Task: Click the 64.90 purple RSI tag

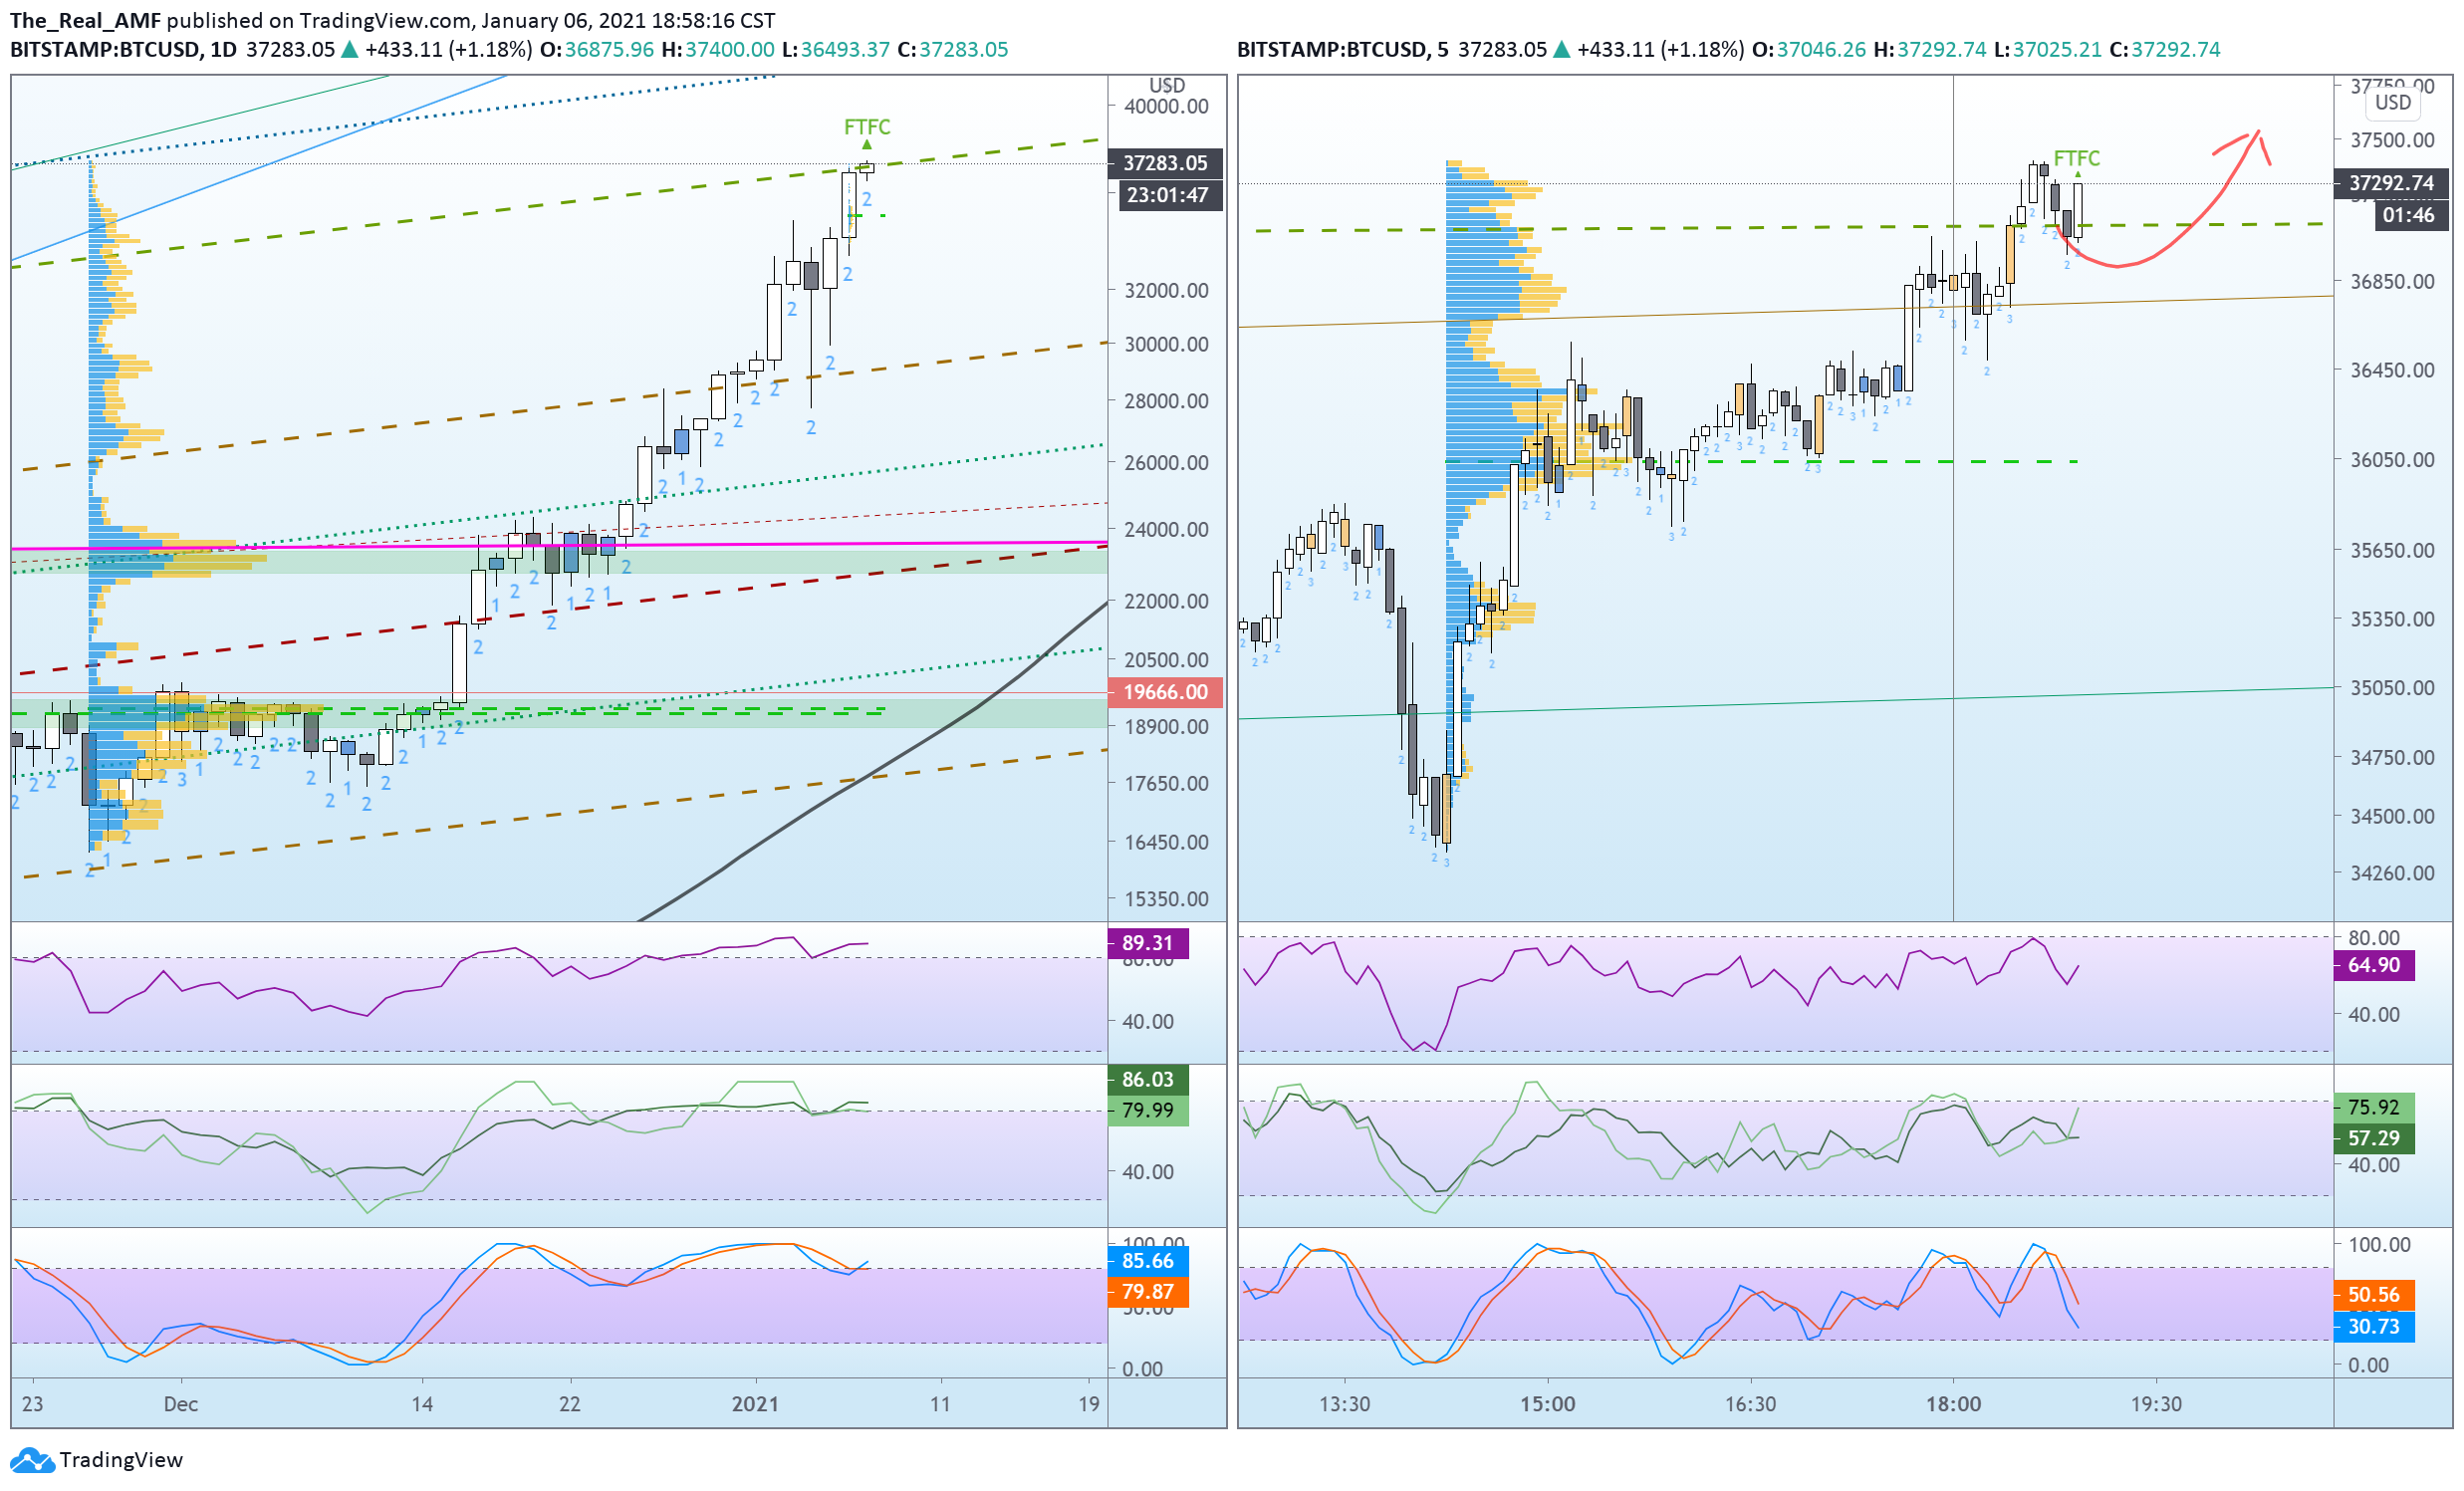Action: [x=2373, y=965]
